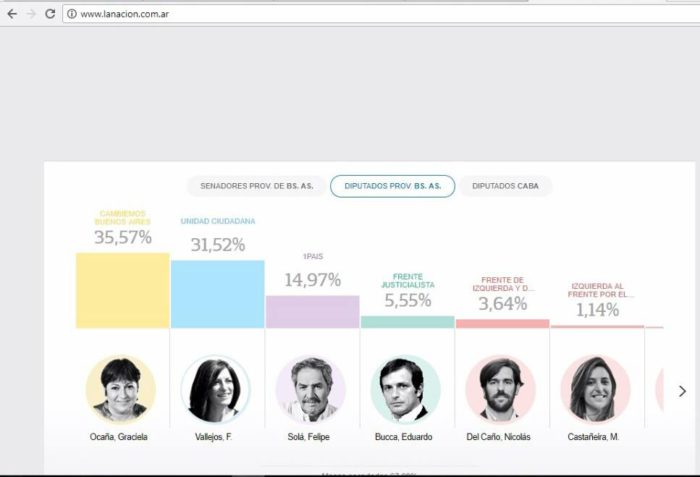
Task: Click the purple 1País results bar
Action: tap(312, 311)
